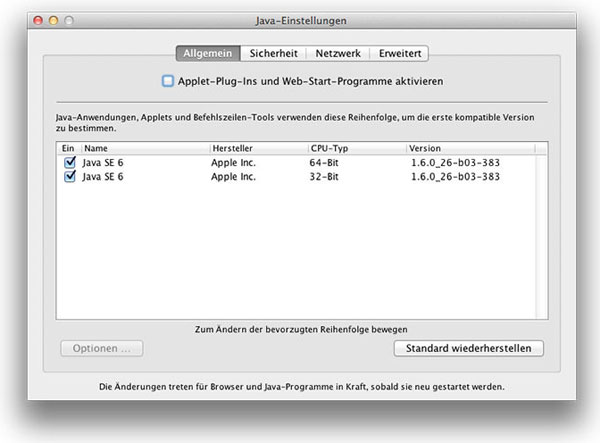Click the Java-Einstellungen window title
Screen dimensions: 600x443
(x=299, y=20)
